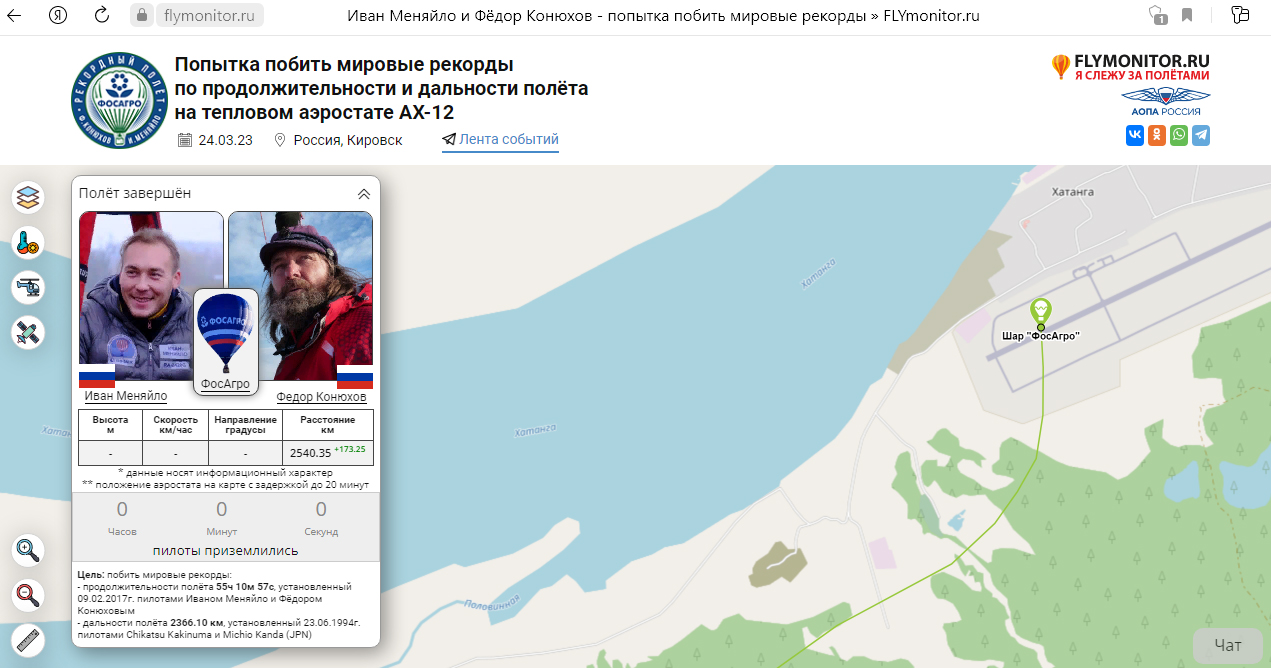The image size is (1271, 668).
Task: Click the location pin beside Россия, Кировск
Action: [x=280, y=140]
